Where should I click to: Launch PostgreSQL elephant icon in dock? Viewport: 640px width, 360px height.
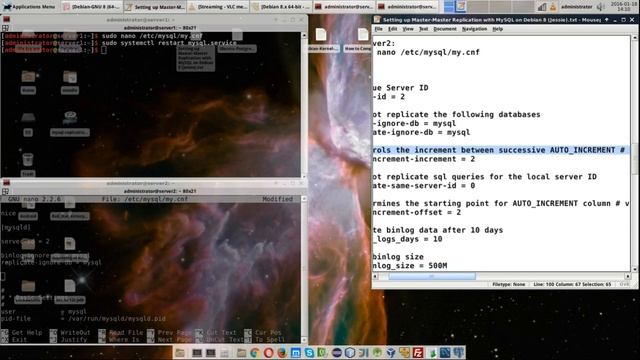coord(459,352)
